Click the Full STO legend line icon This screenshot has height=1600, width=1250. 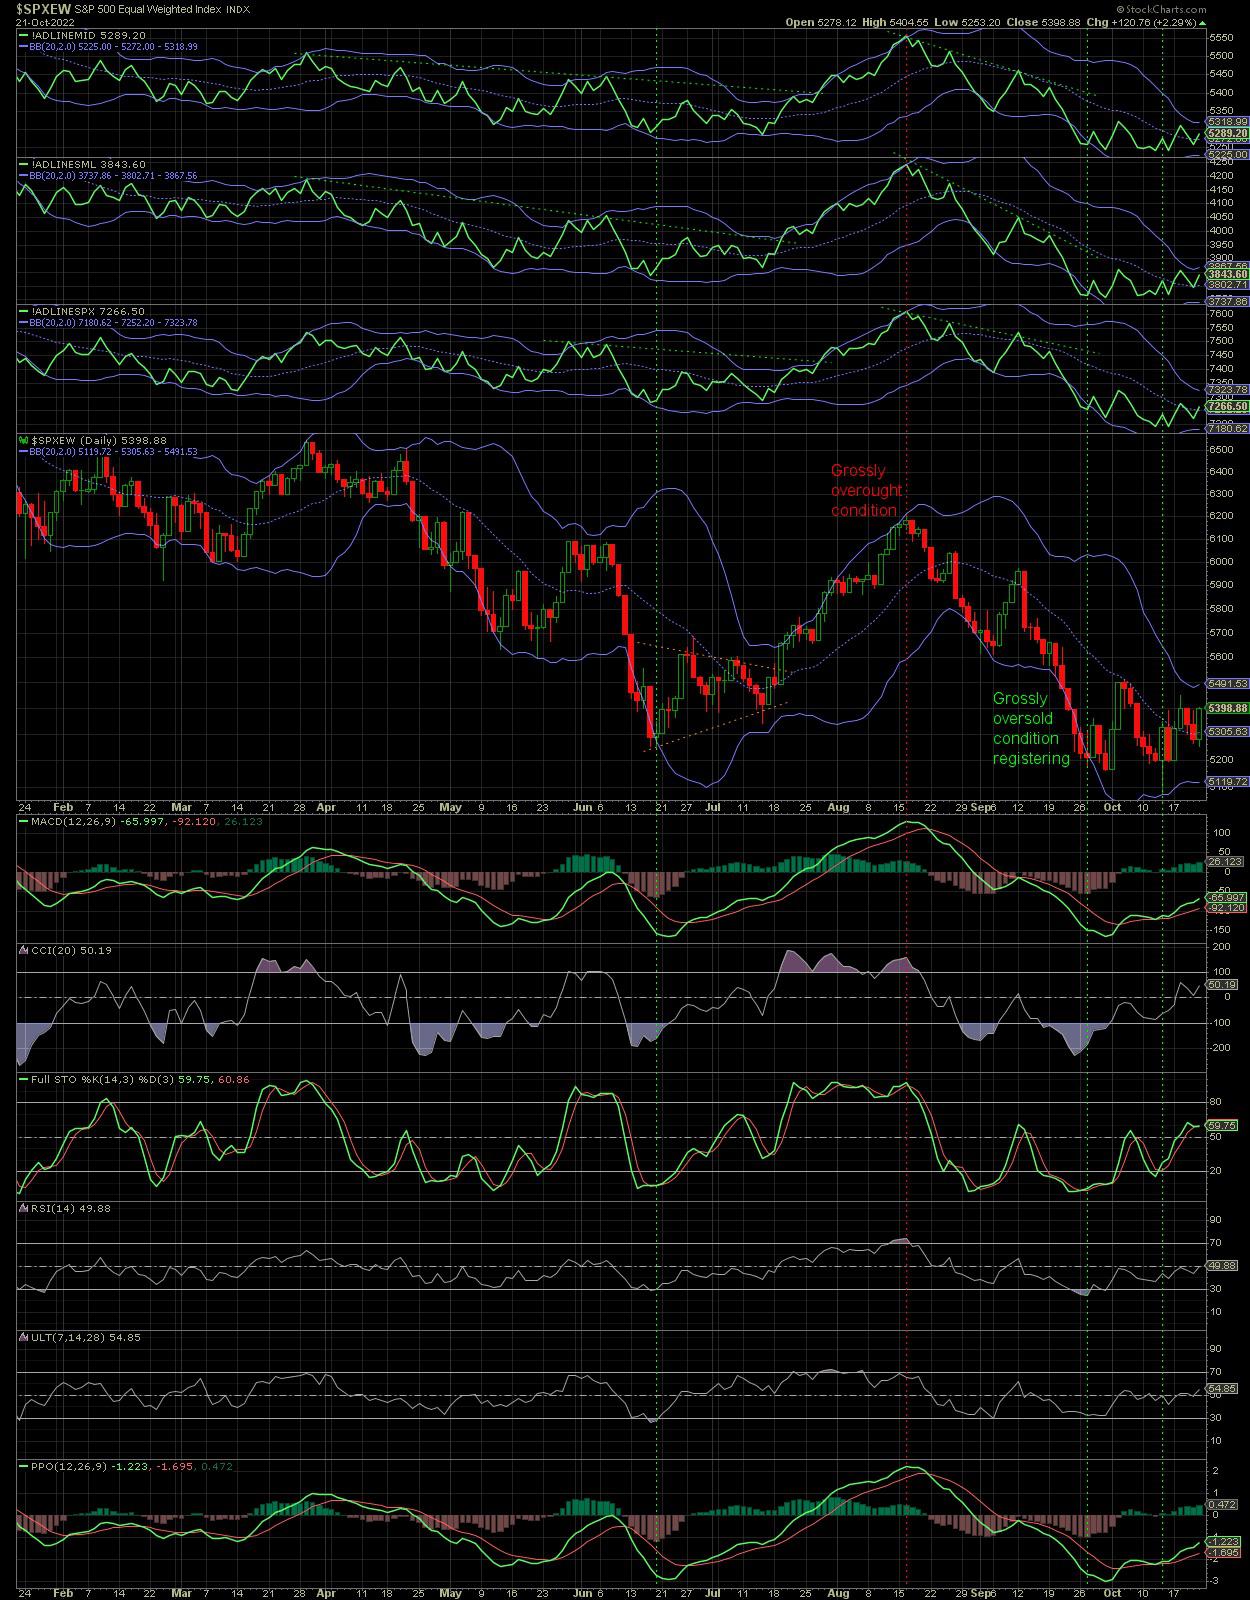tap(24, 1079)
